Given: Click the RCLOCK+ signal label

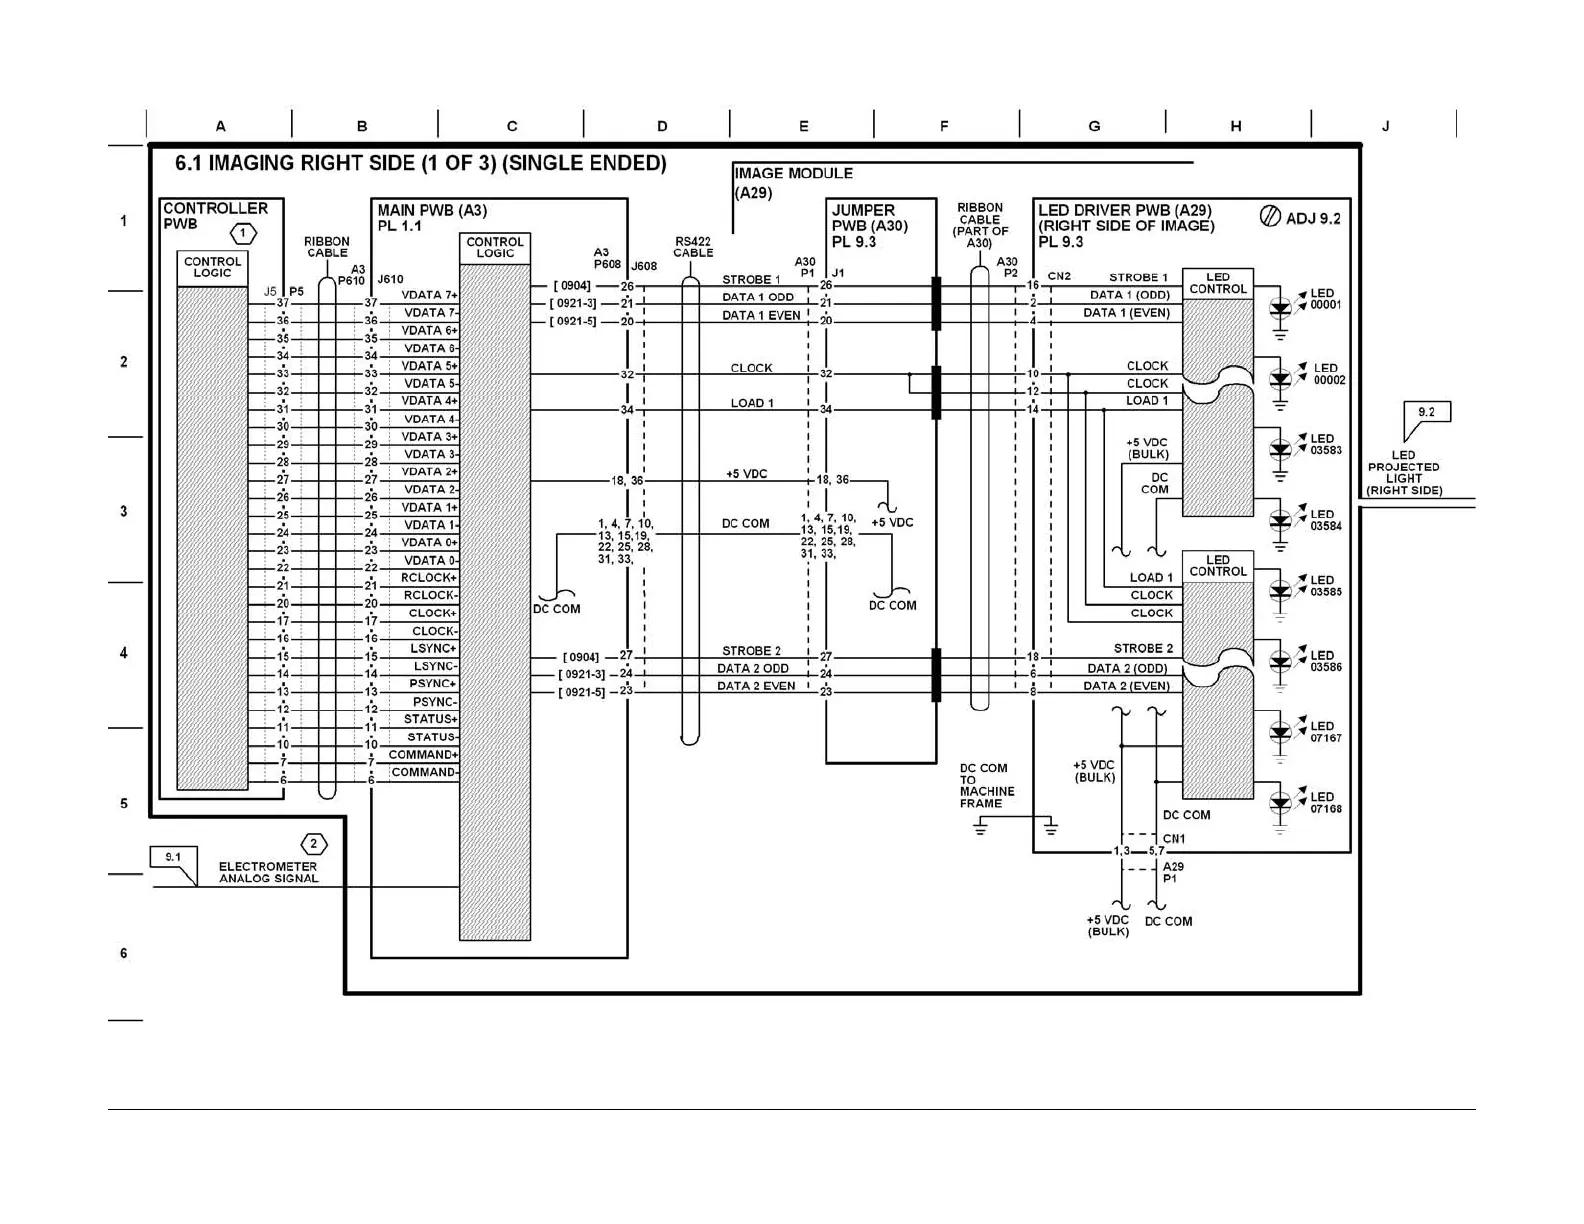Looking at the screenshot, I should [x=429, y=578].
